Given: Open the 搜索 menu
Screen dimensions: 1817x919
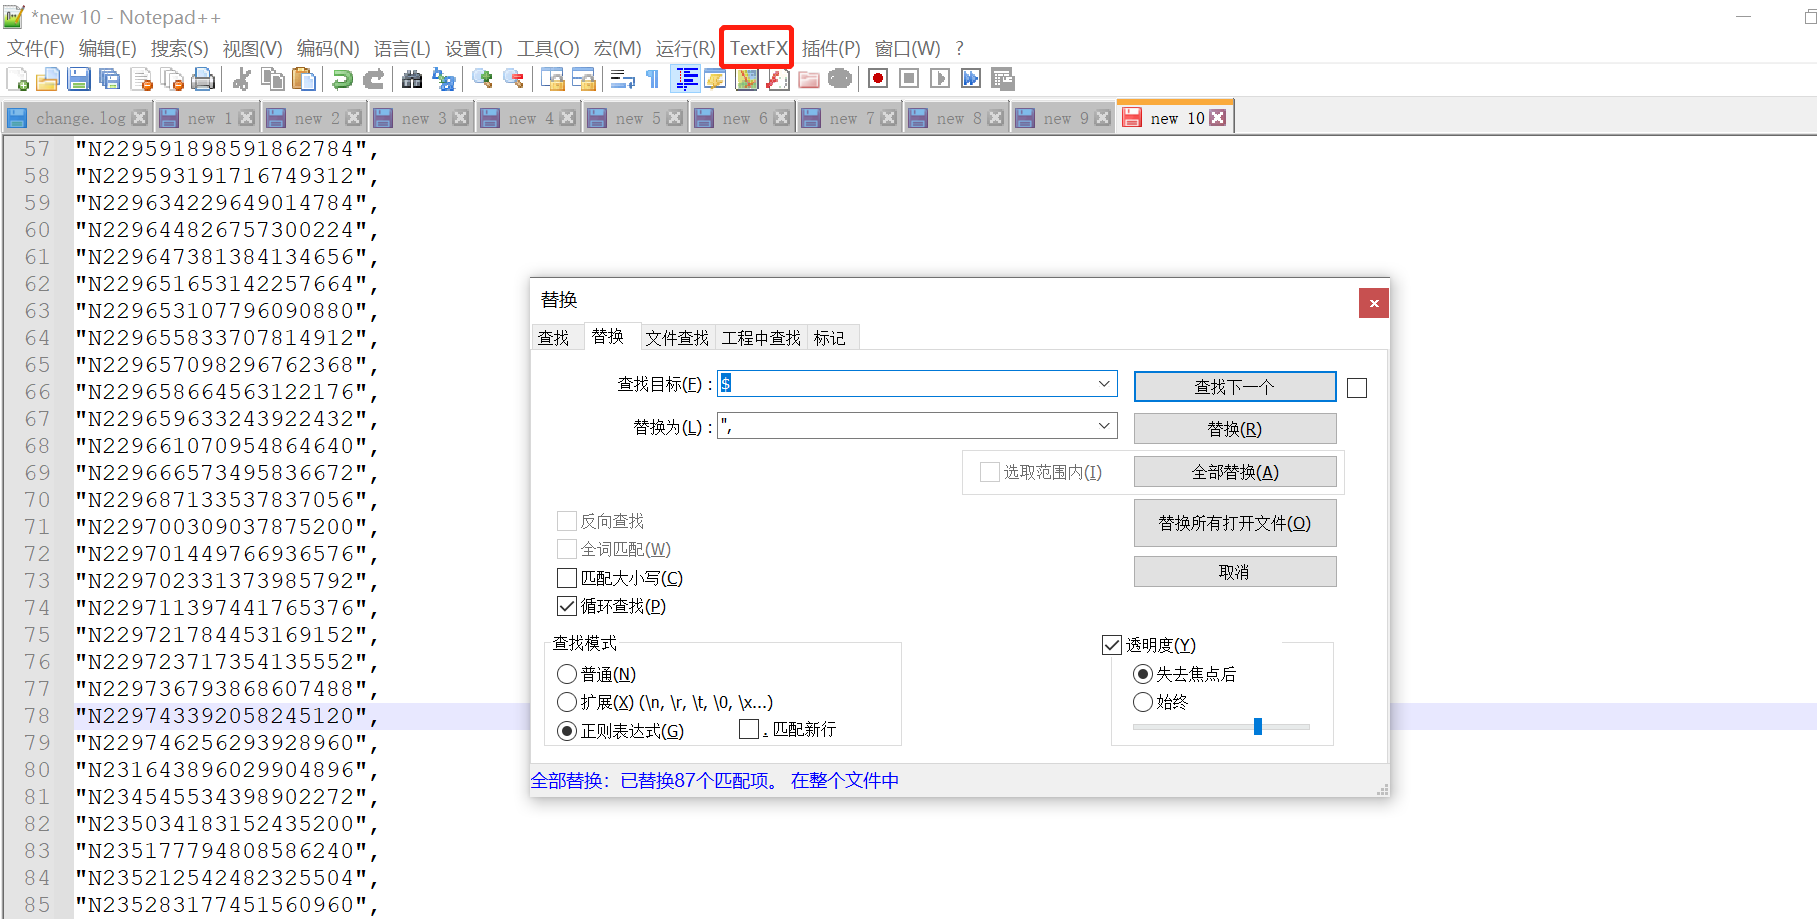Looking at the screenshot, I should pyautogui.click(x=180, y=48).
